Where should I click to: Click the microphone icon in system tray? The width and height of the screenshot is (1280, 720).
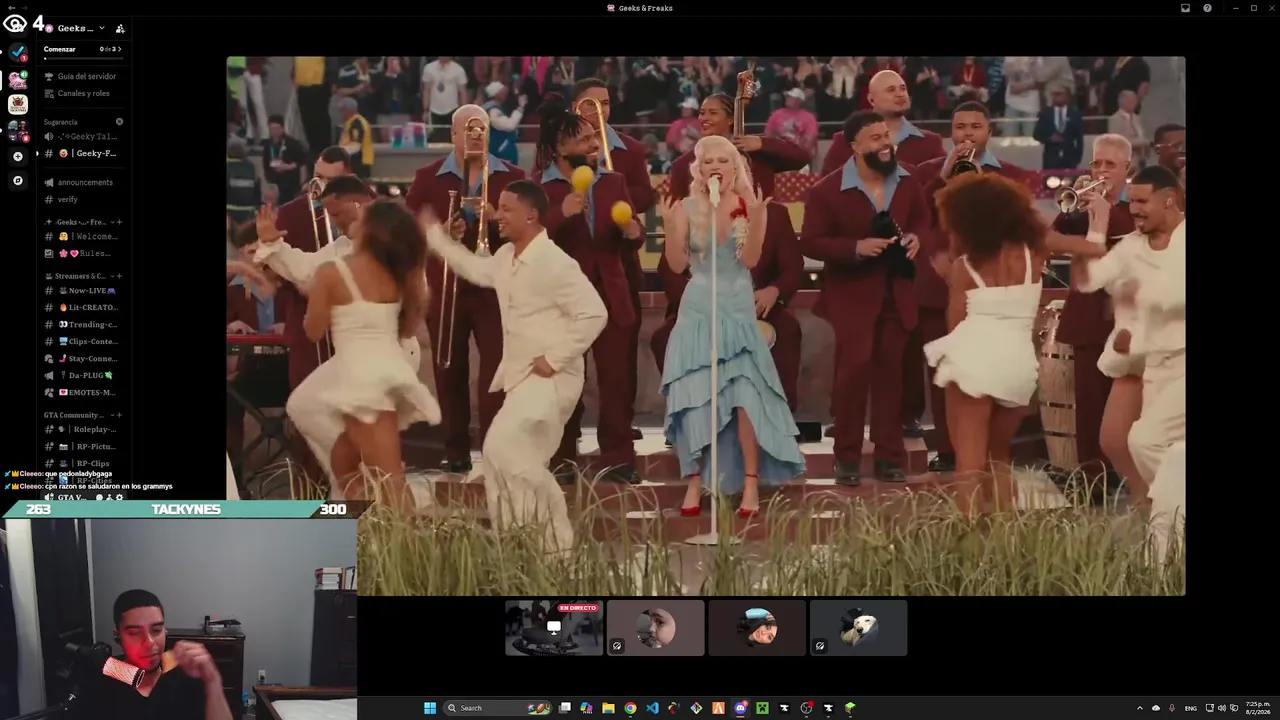(1172, 708)
